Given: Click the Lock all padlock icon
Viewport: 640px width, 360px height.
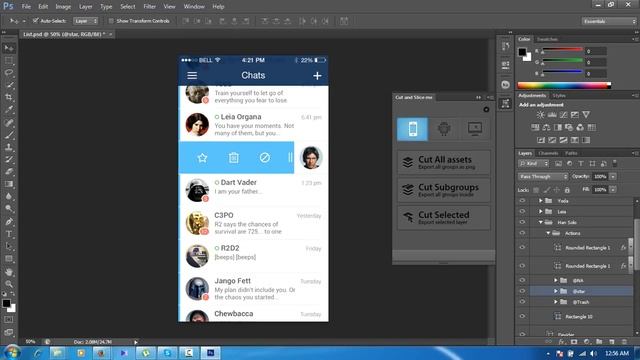Looking at the screenshot, I should (567, 190).
